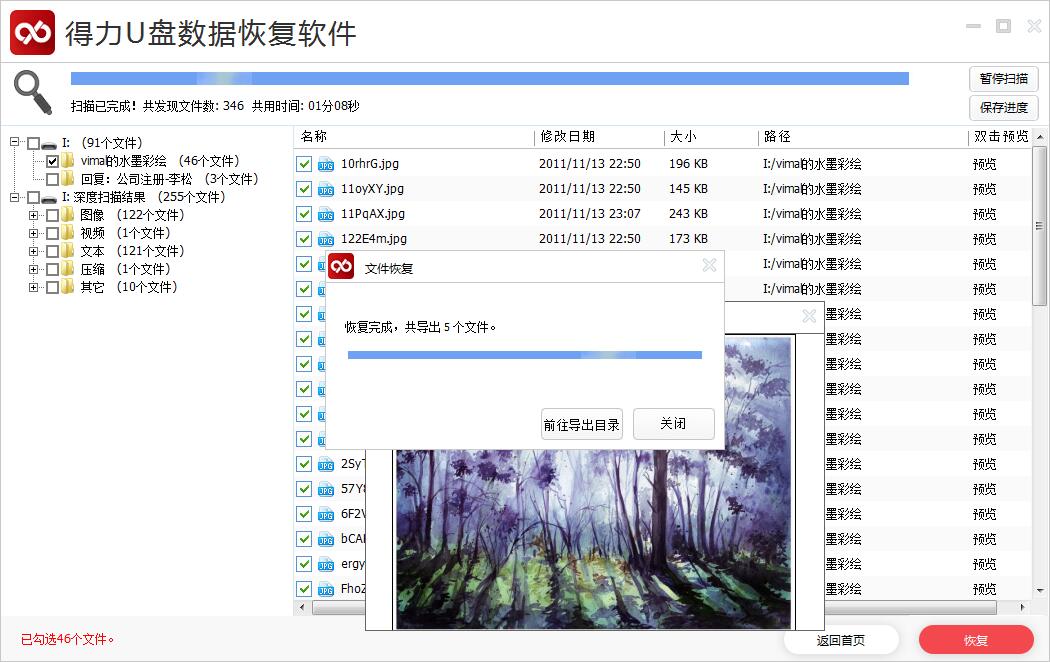Check the 文本 (121个文件) checkbox
This screenshot has width=1050, height=662.
pos(52,252)
